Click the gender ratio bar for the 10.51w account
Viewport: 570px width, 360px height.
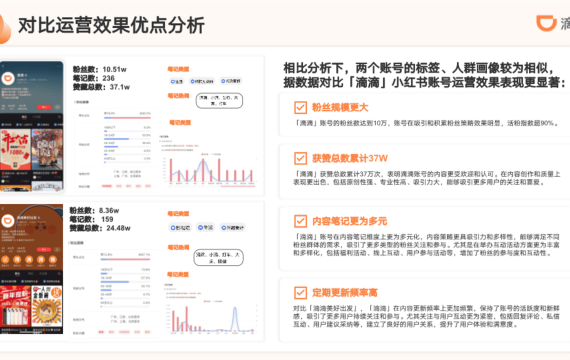pos(127,118)
